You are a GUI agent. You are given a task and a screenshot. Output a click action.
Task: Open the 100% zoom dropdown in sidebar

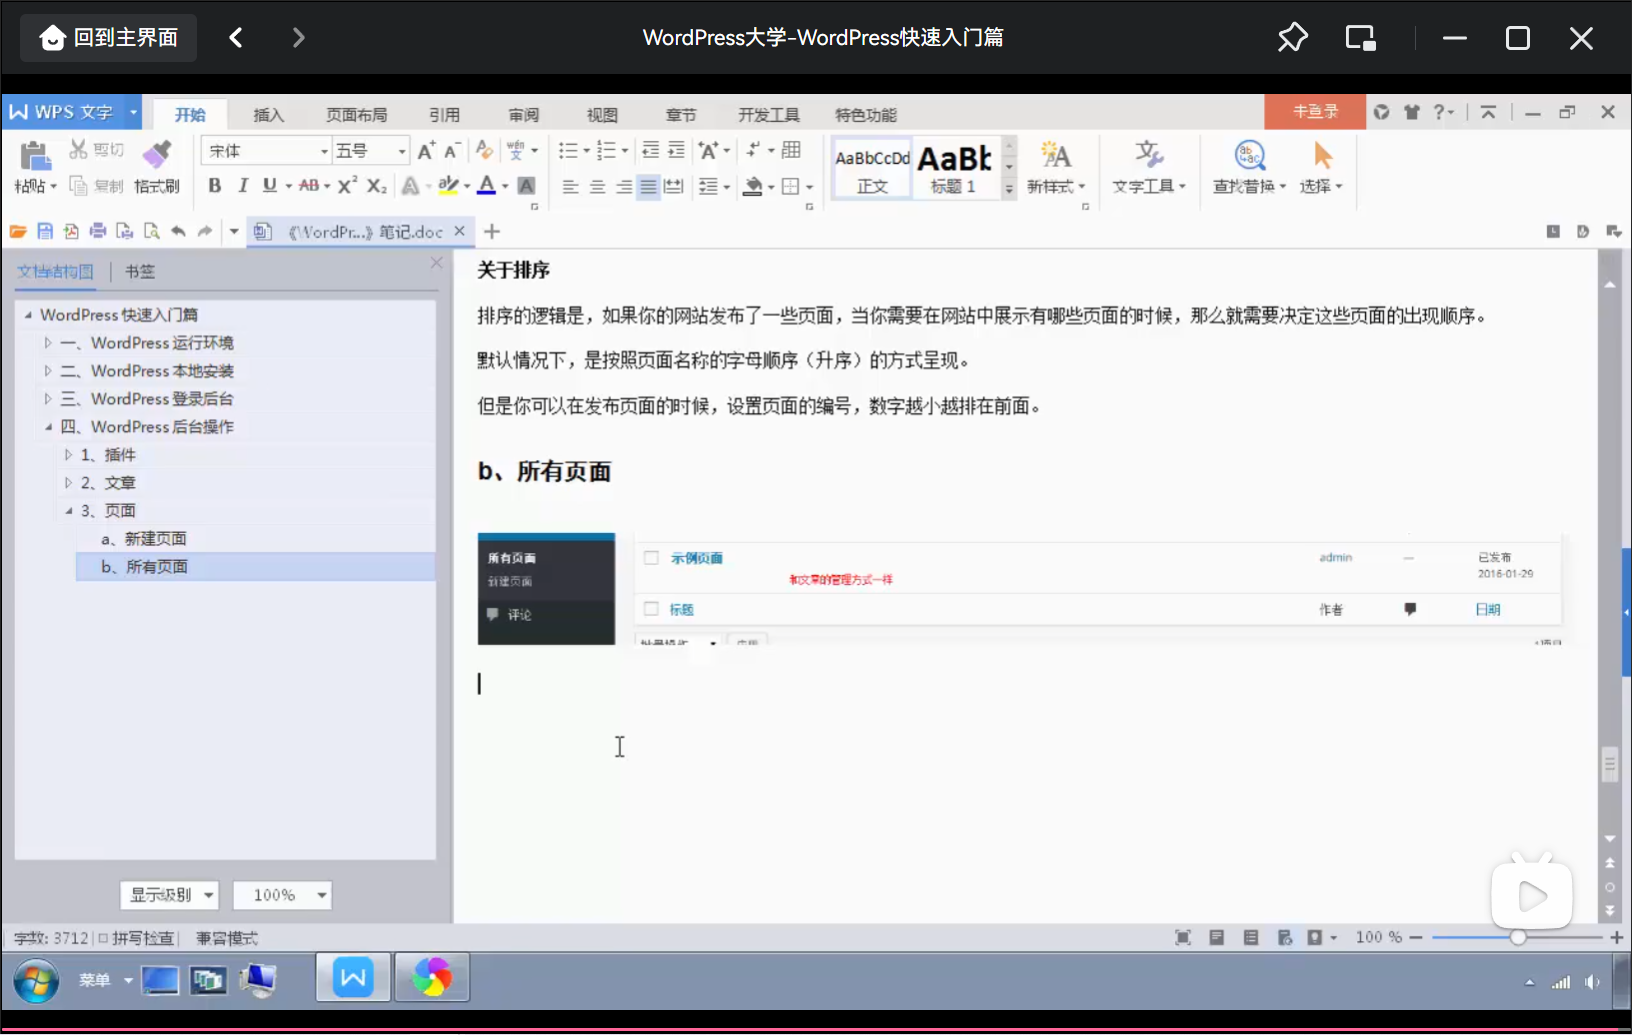[x=282, y=895]
